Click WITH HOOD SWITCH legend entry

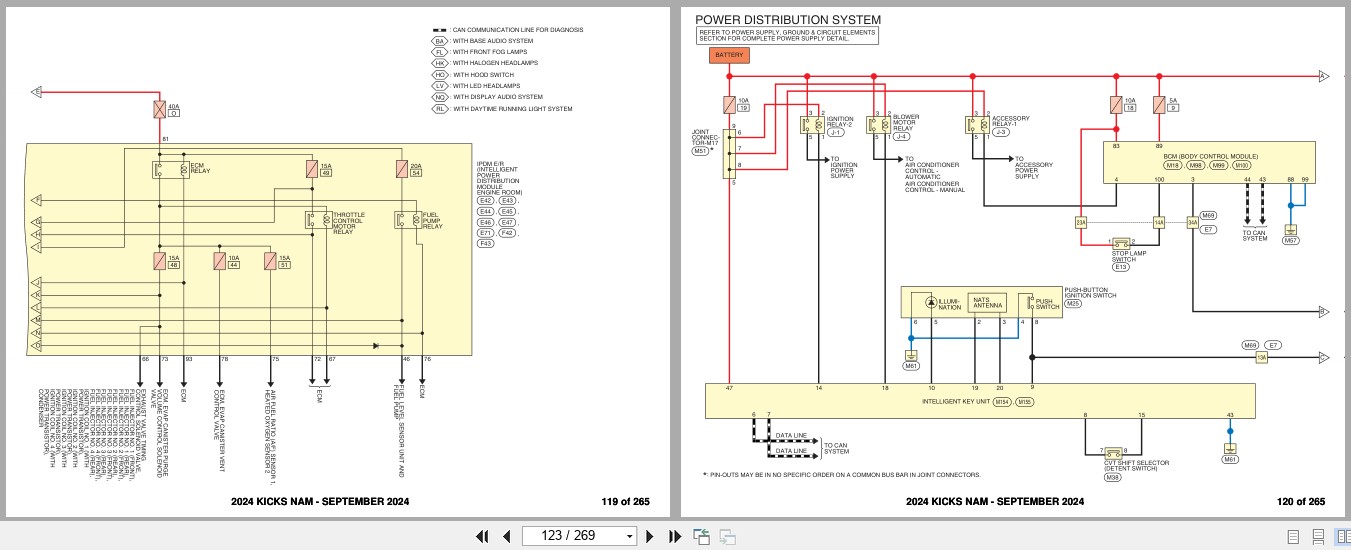[x=473, y=75]
